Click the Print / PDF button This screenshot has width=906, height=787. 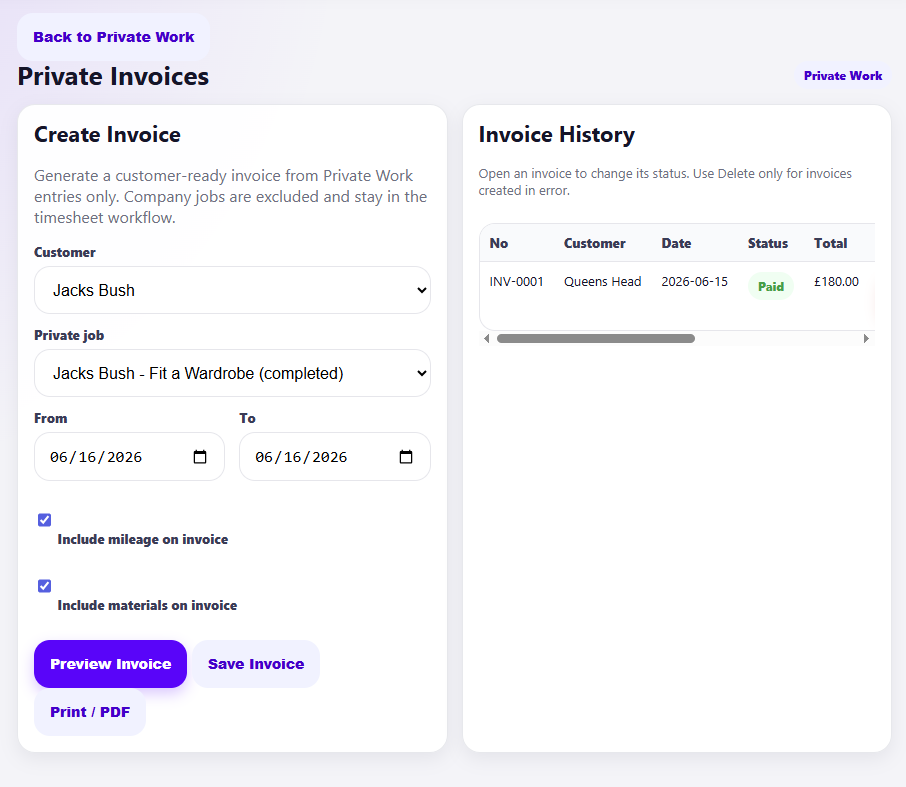tap(90, 712)
